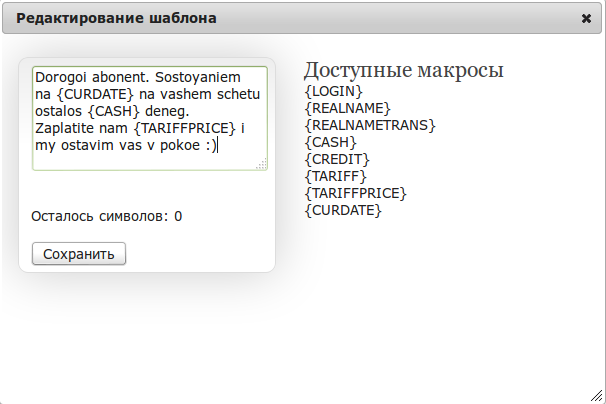Click the Сохранить button
Image resolution: width=606 pixels, height=404 pixels.
click(79, 254)
